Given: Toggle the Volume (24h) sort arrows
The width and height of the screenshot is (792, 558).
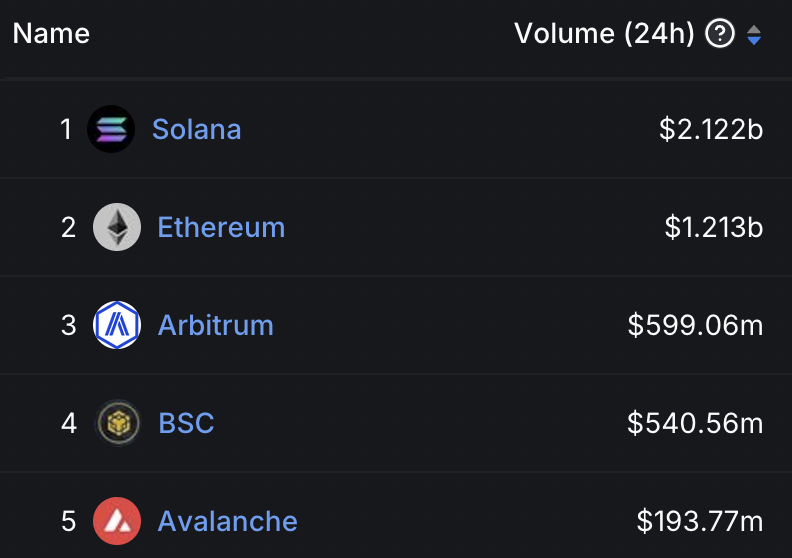Looking at the screenshot, I should (754, 35).
